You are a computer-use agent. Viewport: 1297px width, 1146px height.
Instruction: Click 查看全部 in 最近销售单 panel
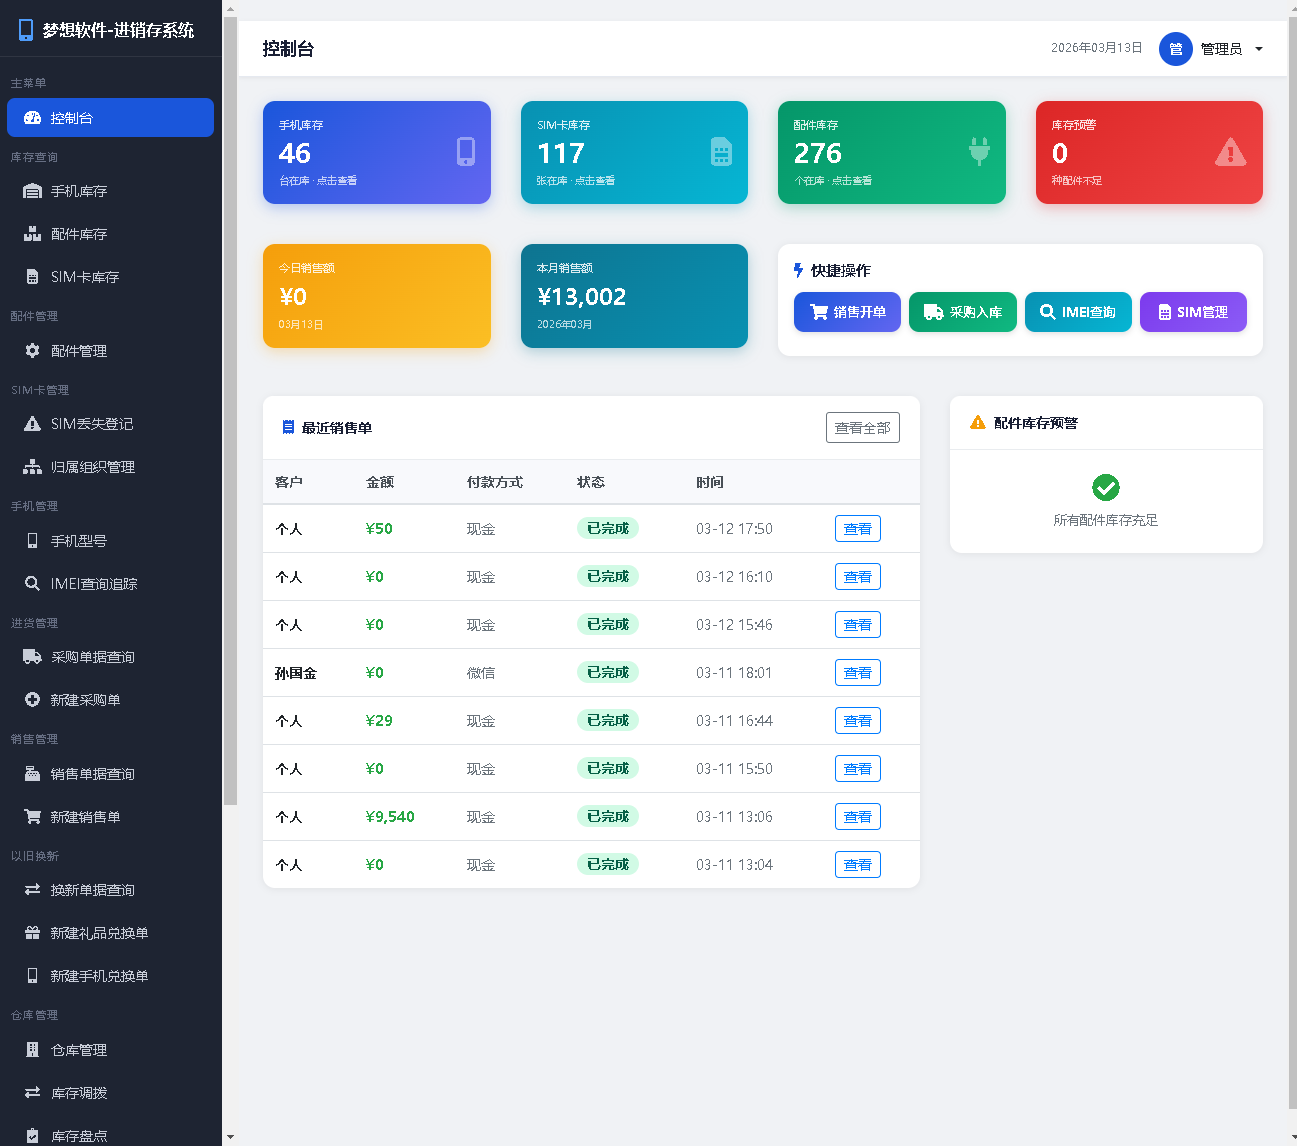[862, 428]
